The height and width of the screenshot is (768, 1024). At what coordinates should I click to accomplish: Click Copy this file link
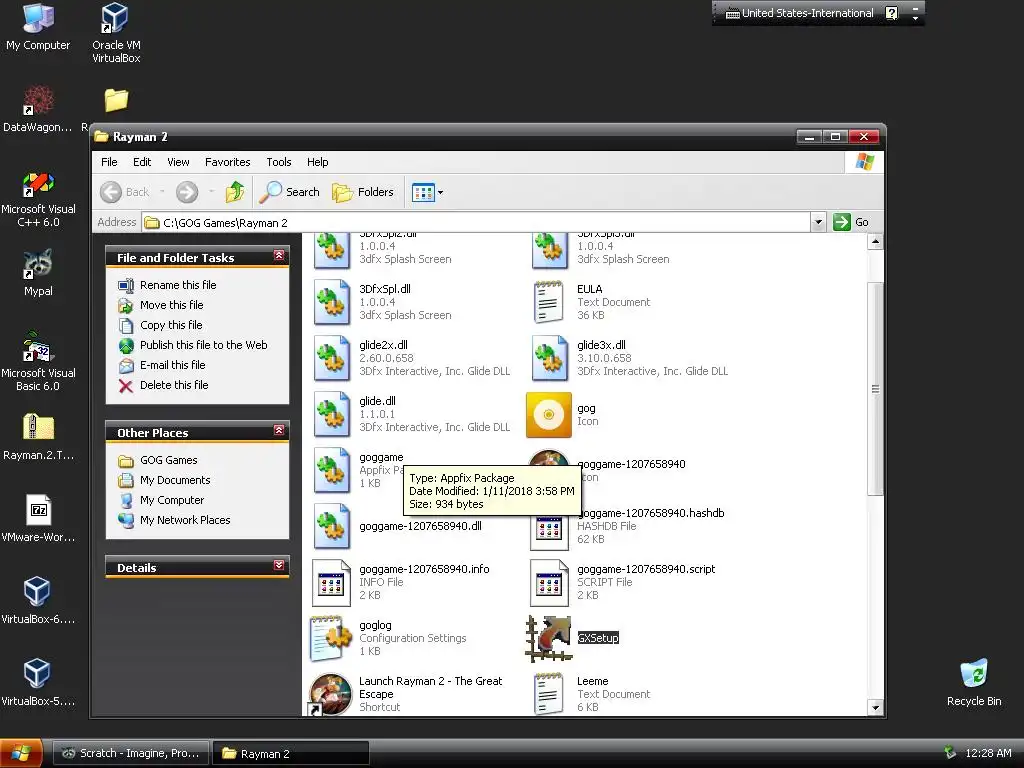click(x=171, y=325)
